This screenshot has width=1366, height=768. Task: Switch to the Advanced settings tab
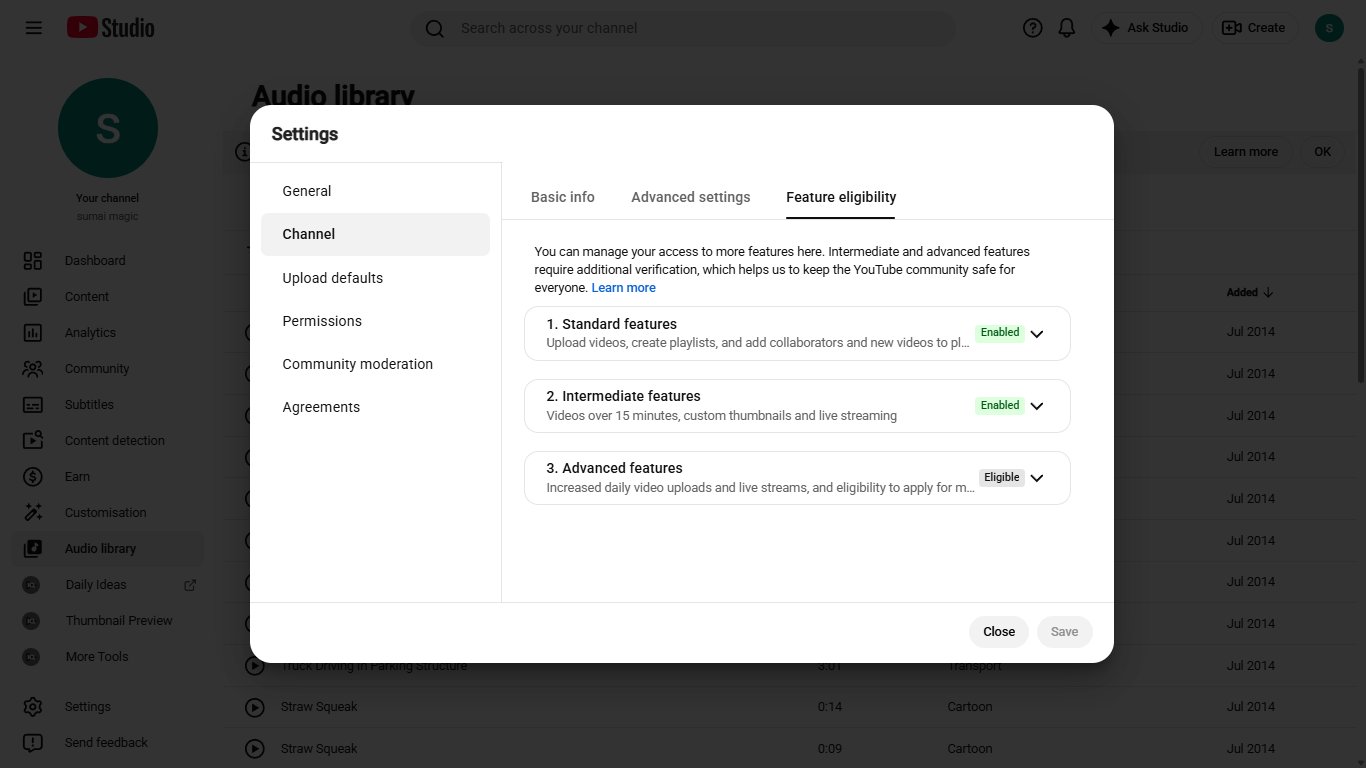tap(691, 197)
